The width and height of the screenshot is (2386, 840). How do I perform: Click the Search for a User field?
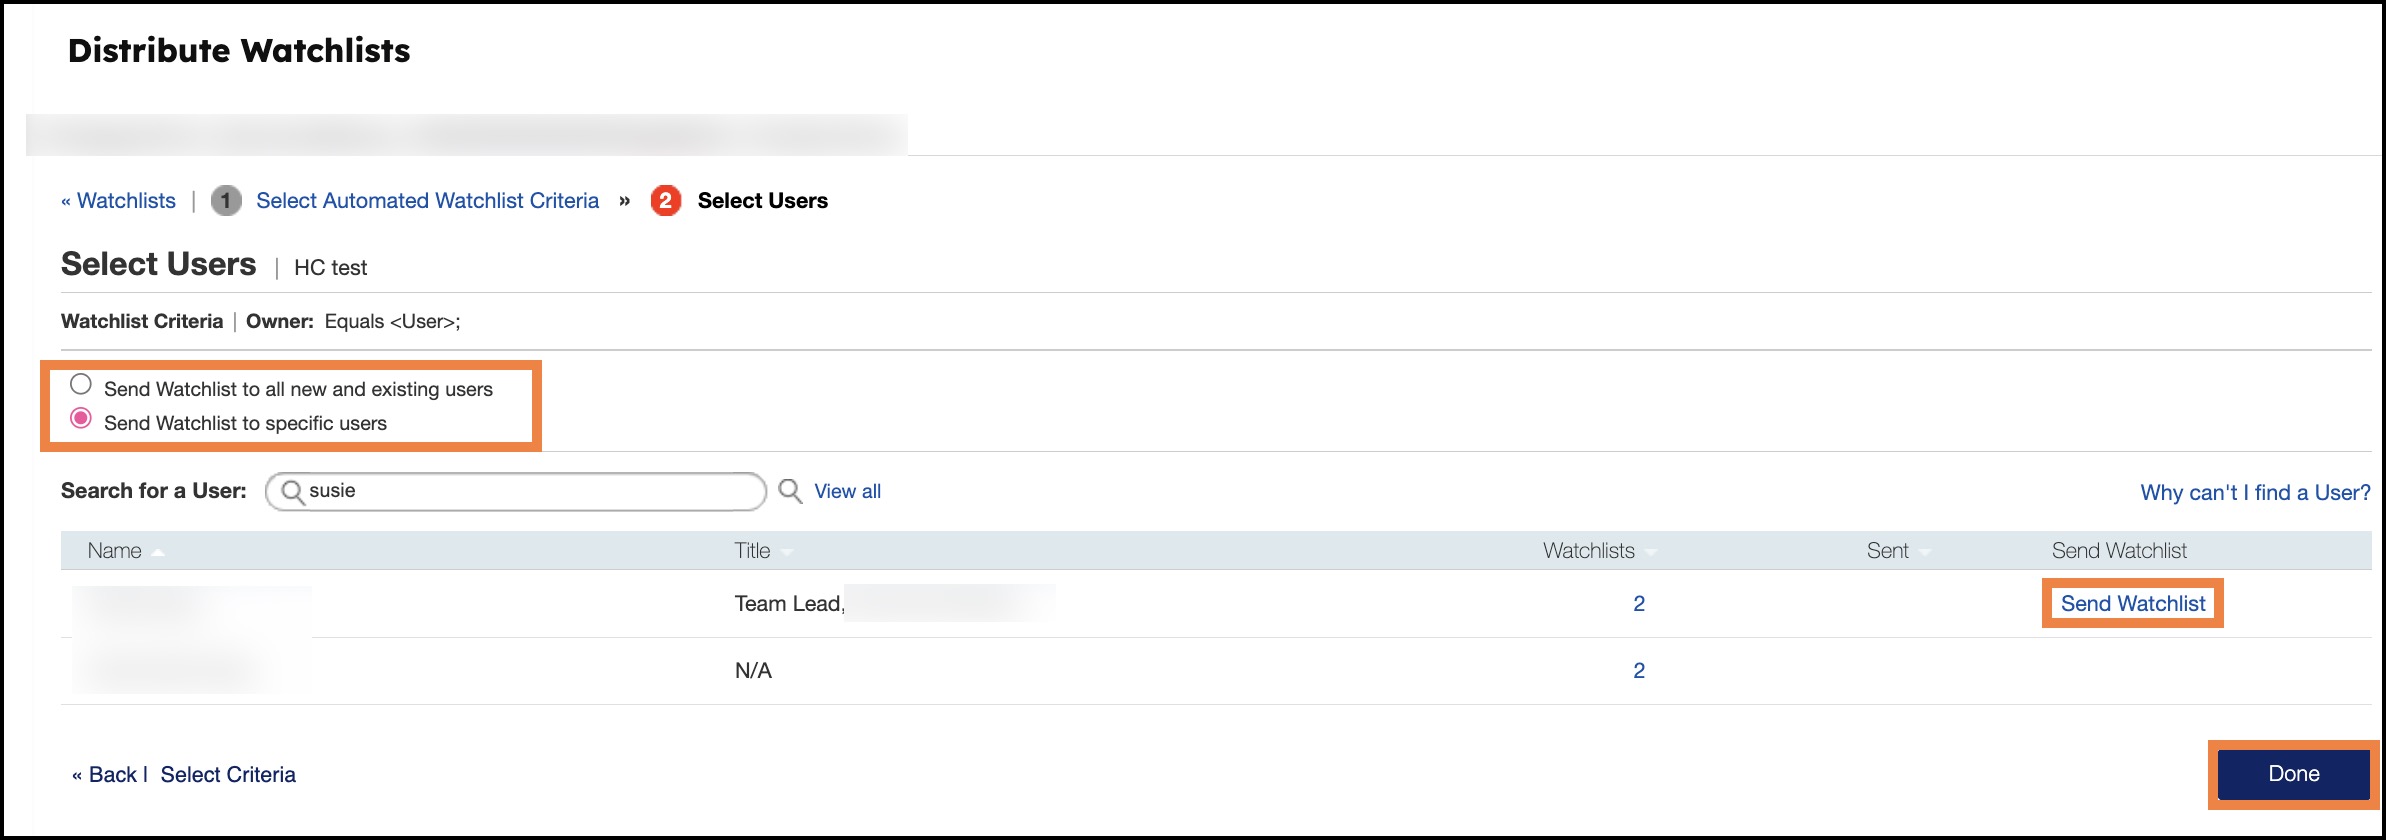(516, 491)
